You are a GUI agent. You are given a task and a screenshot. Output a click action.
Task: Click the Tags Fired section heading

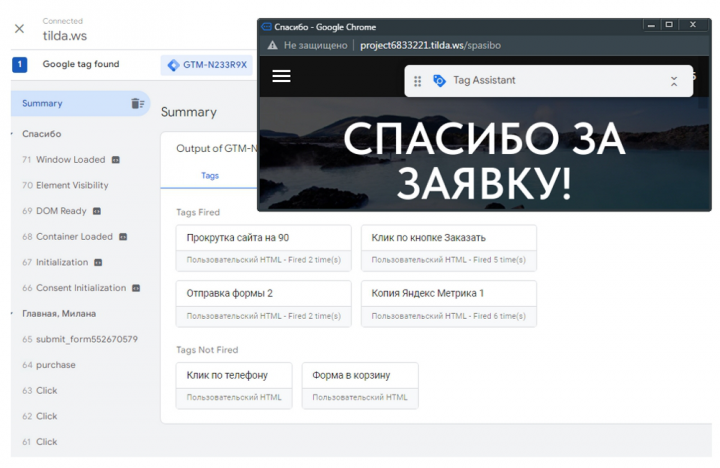(198, 212)
